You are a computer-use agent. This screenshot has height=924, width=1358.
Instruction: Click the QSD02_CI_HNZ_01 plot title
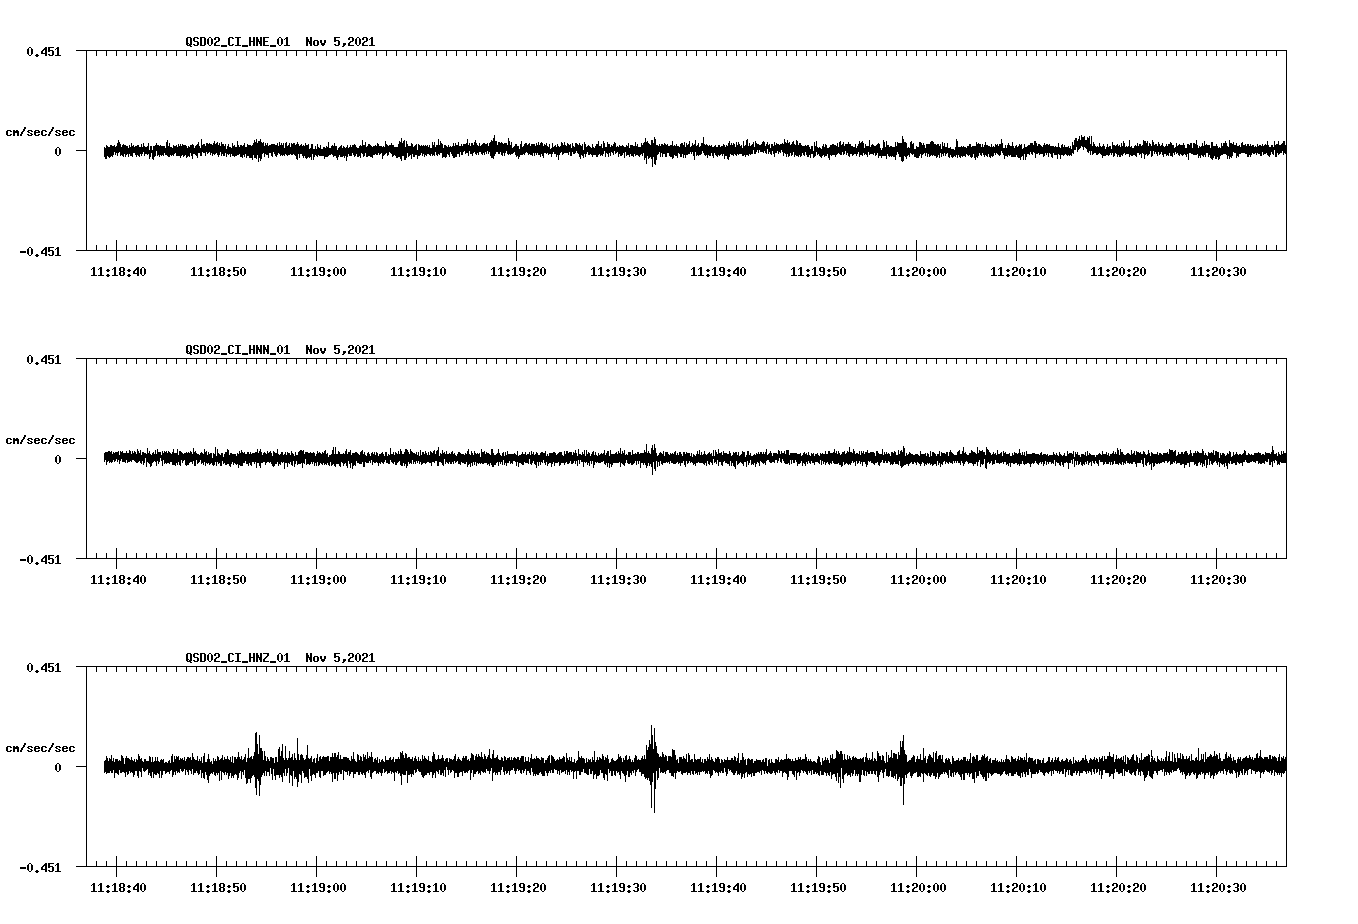(280, 658)
